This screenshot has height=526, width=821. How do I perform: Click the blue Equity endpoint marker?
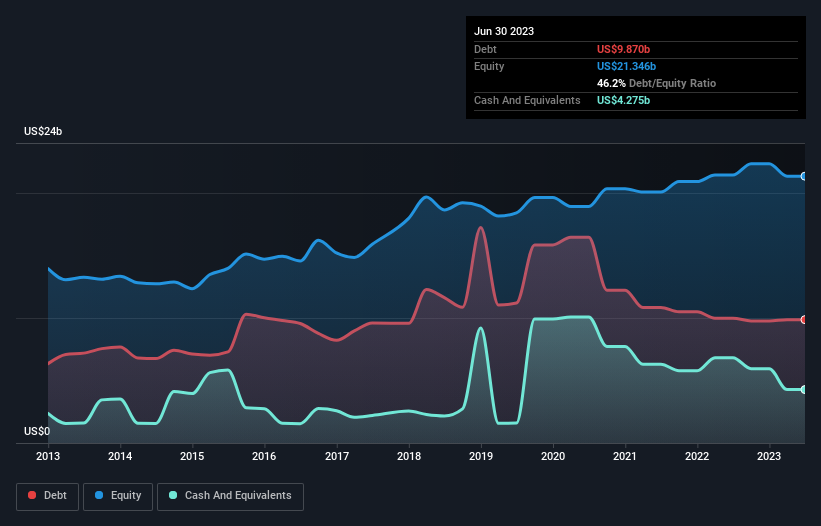pyautogui.click(x=804, y=176)
